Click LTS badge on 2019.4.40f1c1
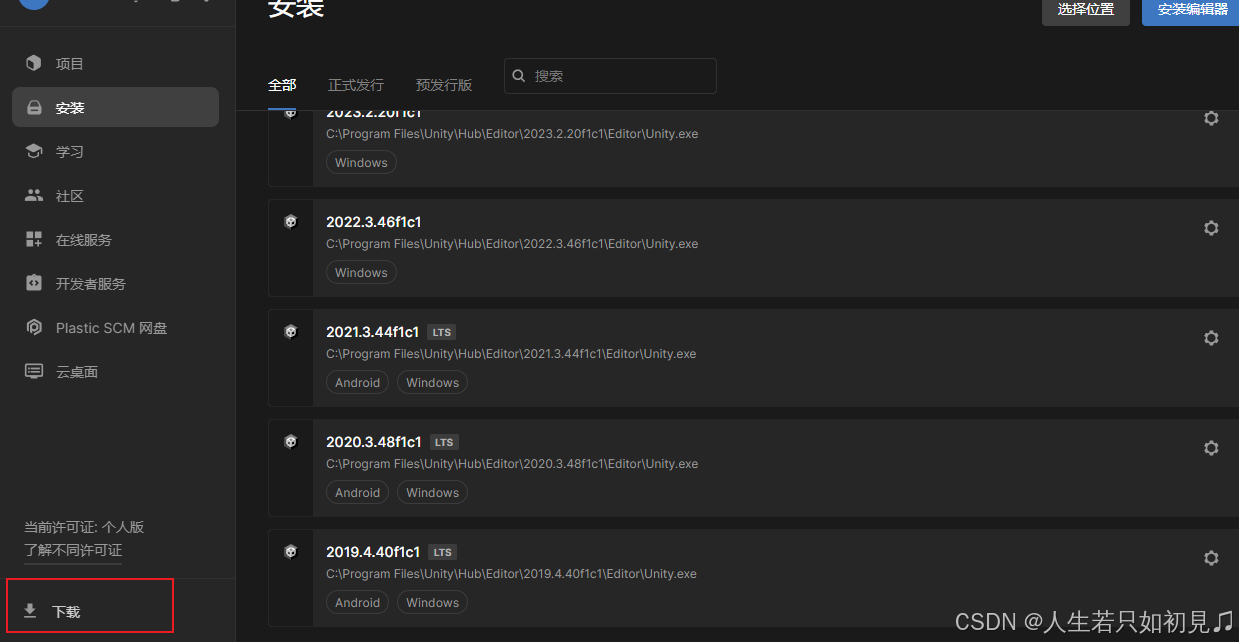The height and width of the screenshot is (642, 1239). 442,552
